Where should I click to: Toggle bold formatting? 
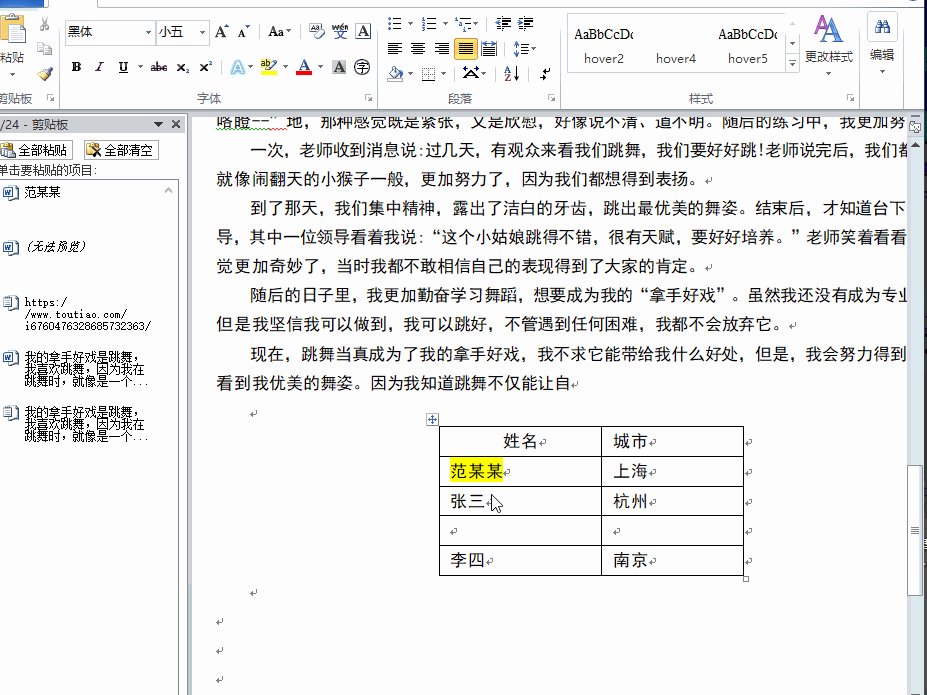76,67
